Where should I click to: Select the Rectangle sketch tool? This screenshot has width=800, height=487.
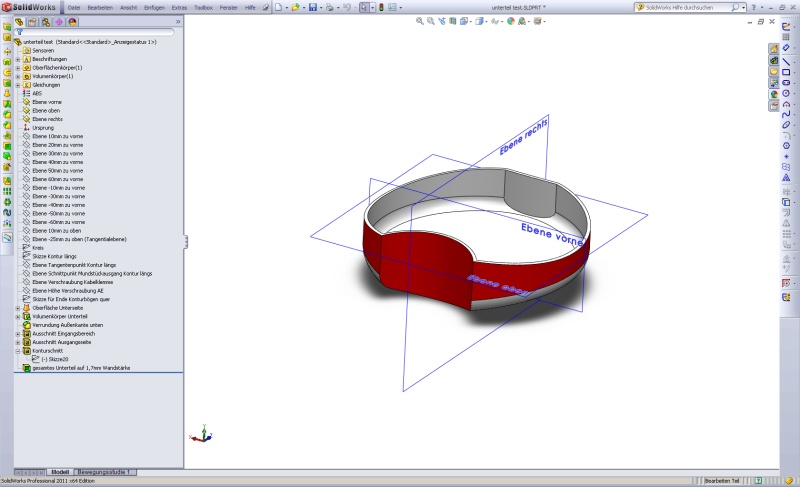click(787, 72)
